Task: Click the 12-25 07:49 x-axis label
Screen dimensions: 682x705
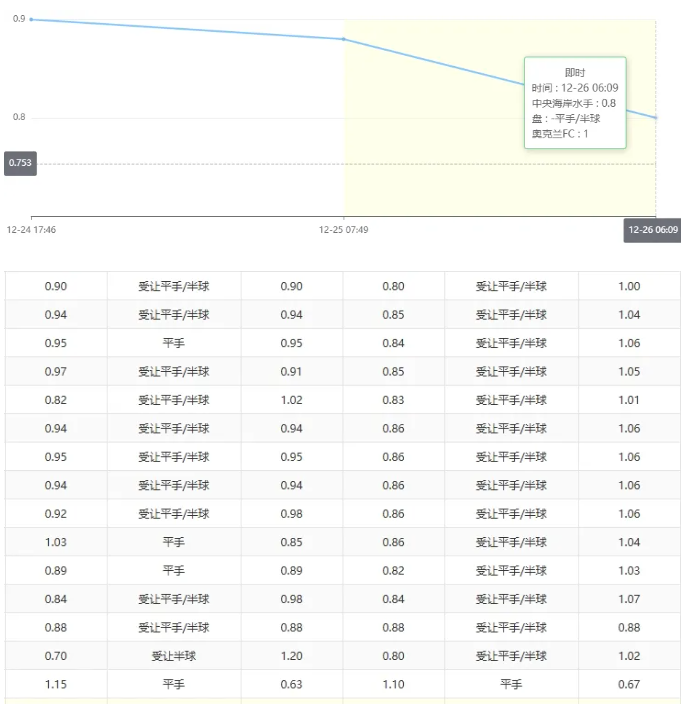Action: point(344,230)
